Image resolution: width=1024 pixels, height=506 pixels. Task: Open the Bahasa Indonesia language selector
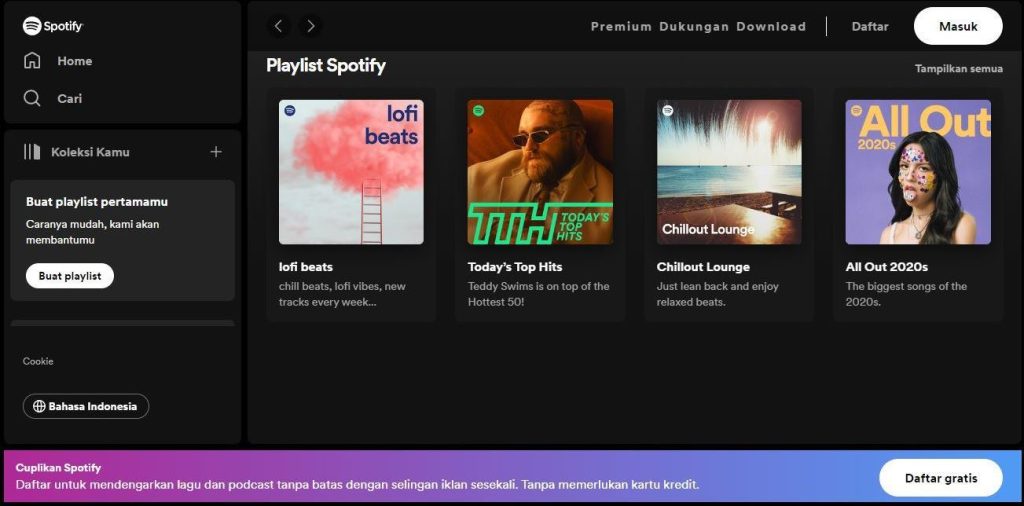pos(86,406)
